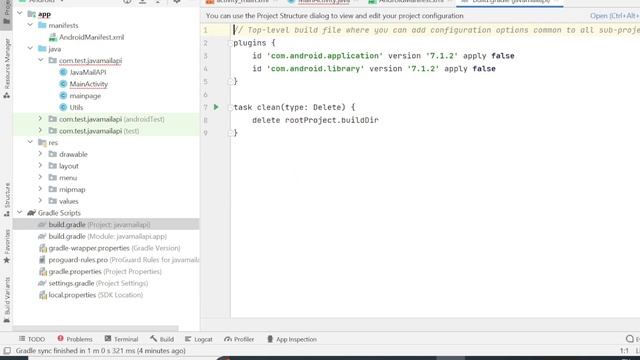Click the Gradle sync finished status message
The width and height of the screenshot is (640, 360).
[100, 351]
